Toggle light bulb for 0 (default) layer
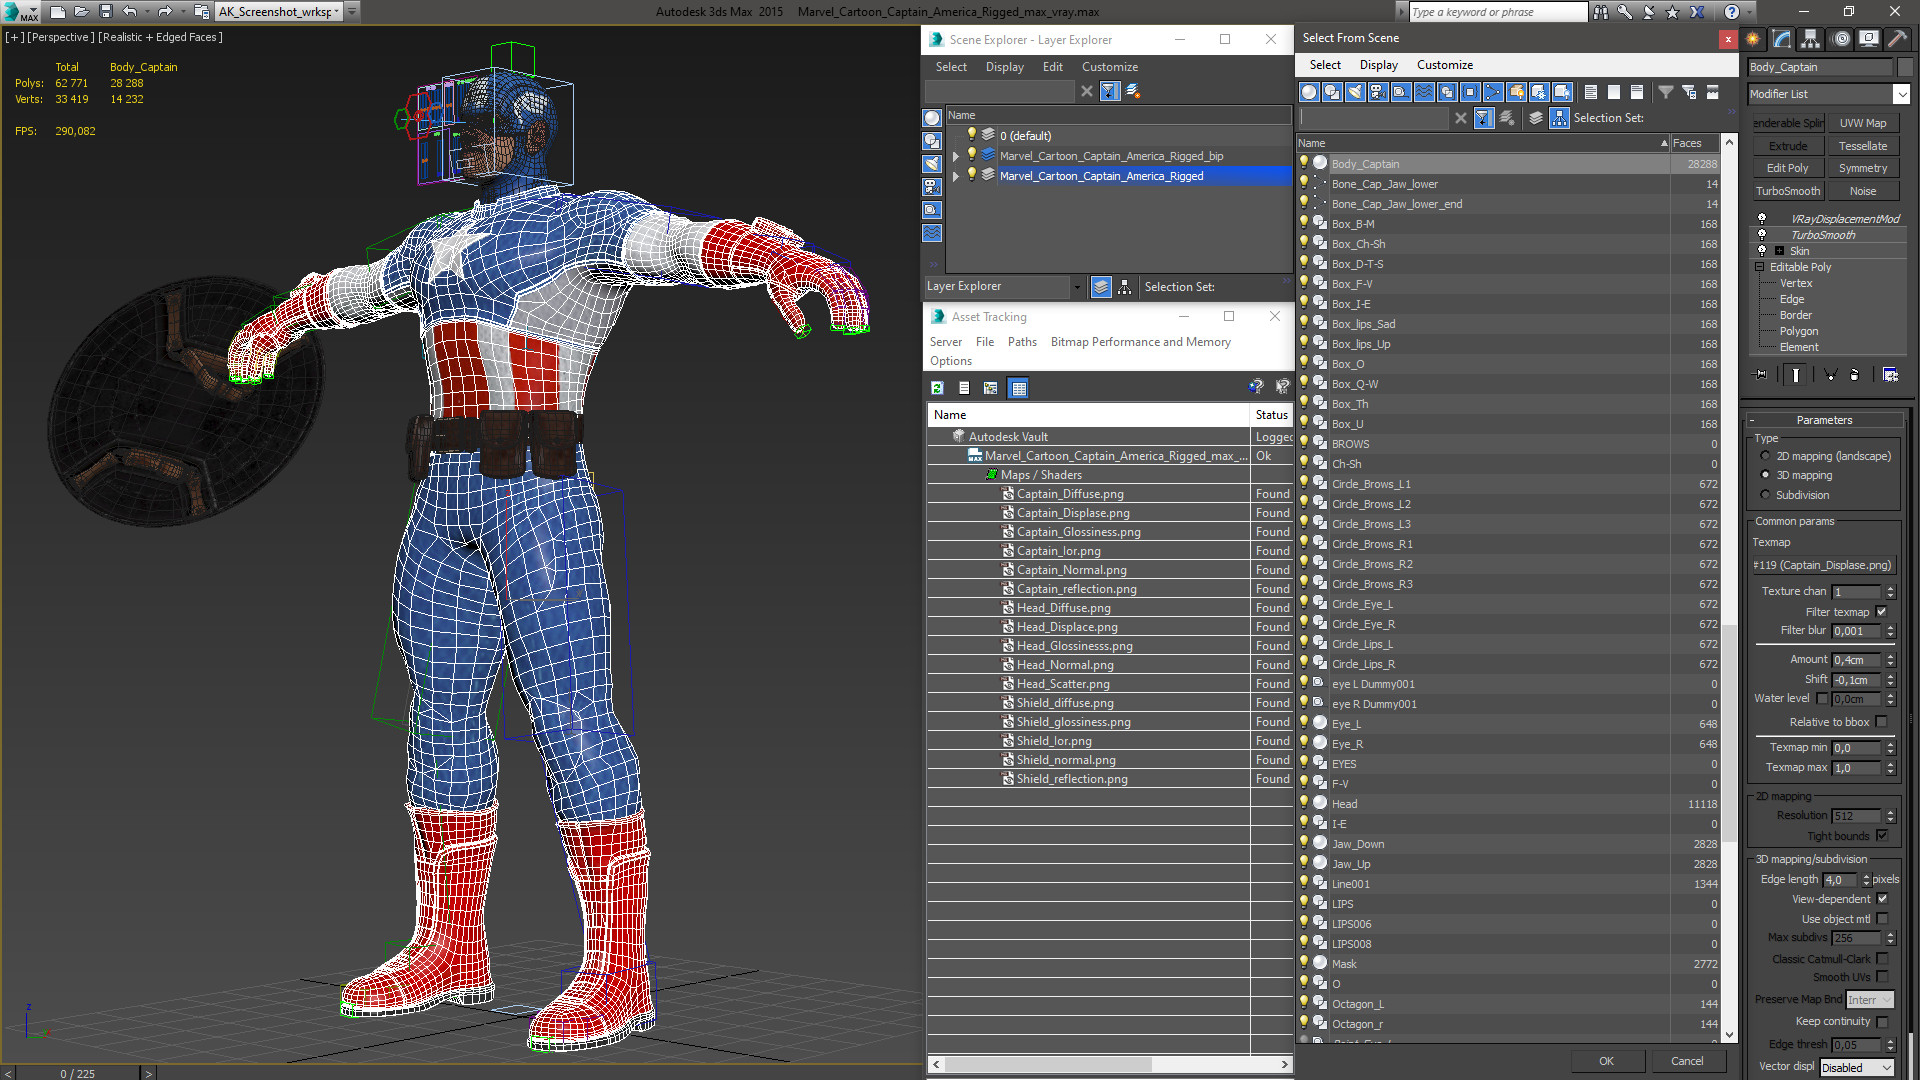The width and height of the screenshot is (1920, 1080). pos(970,135)
